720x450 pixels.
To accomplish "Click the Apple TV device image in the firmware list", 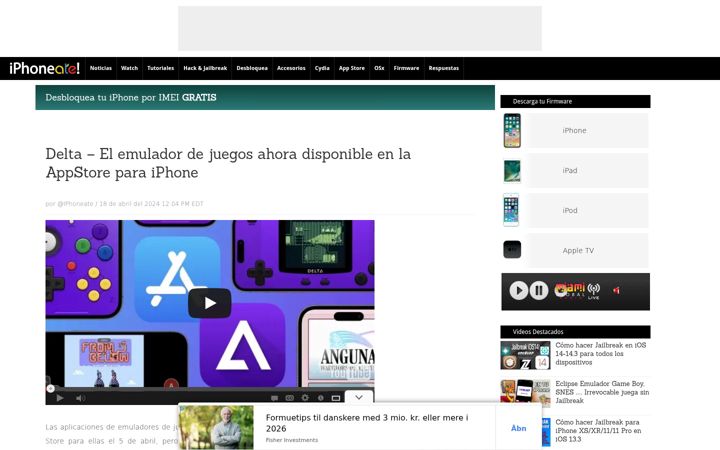I will (x=512, y=250).
